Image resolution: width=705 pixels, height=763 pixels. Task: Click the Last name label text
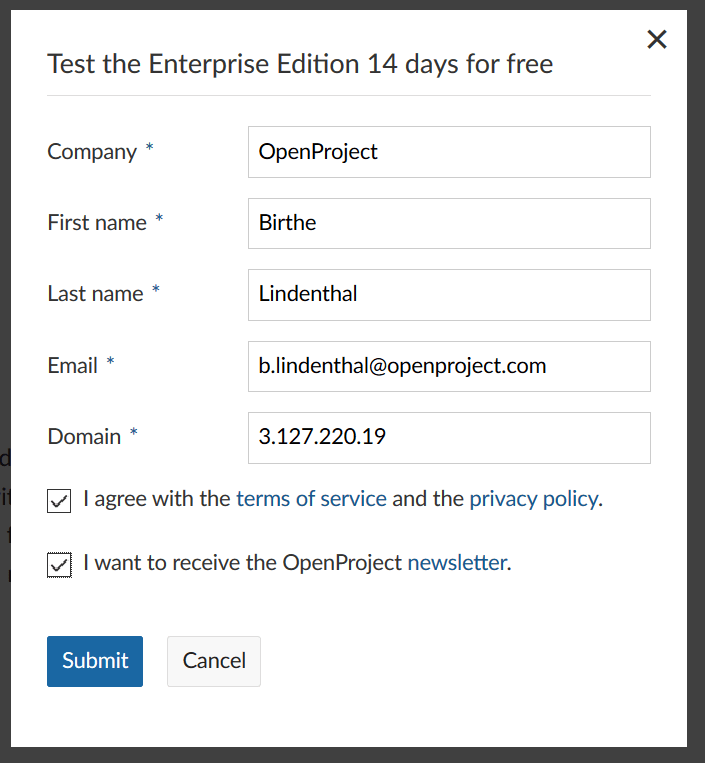tap(95, 294)
